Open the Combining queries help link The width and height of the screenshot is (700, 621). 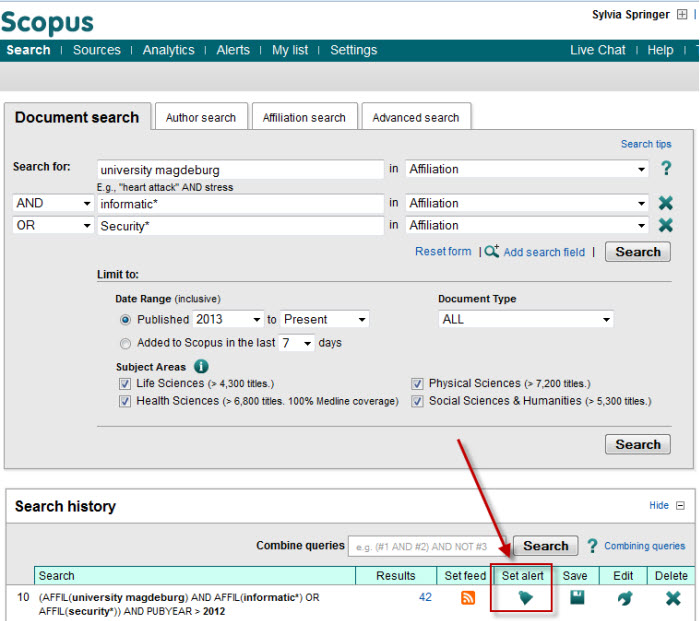(645, 546)
